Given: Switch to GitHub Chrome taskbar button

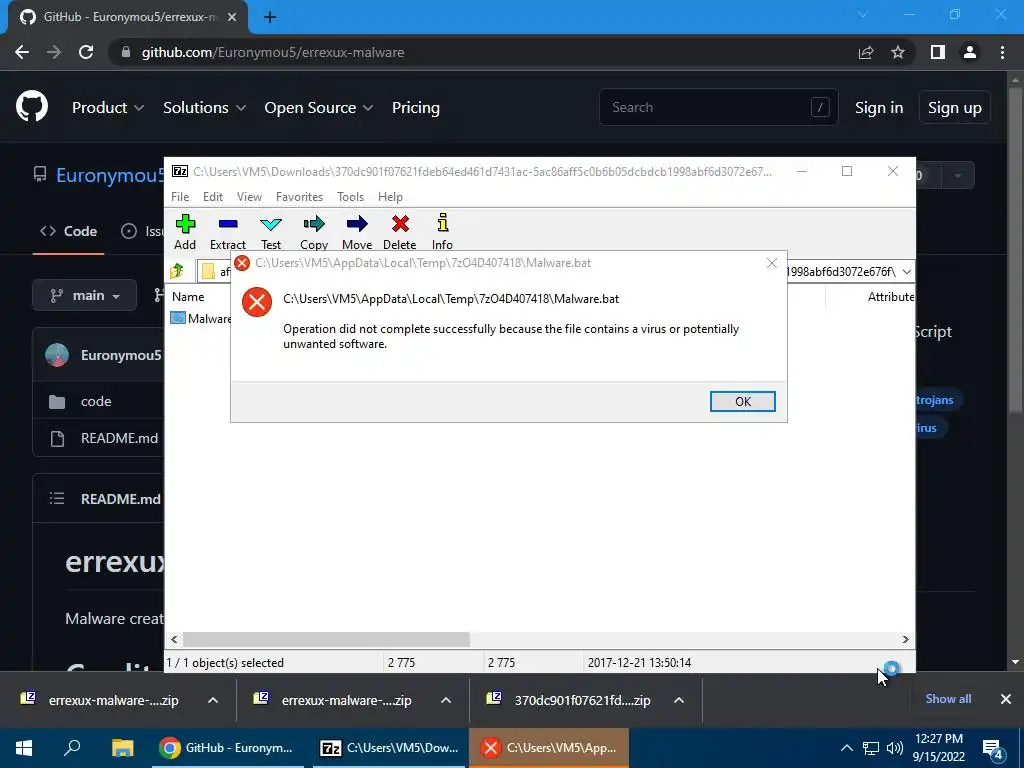Looking at the screenshot, I should click(227, 748).
